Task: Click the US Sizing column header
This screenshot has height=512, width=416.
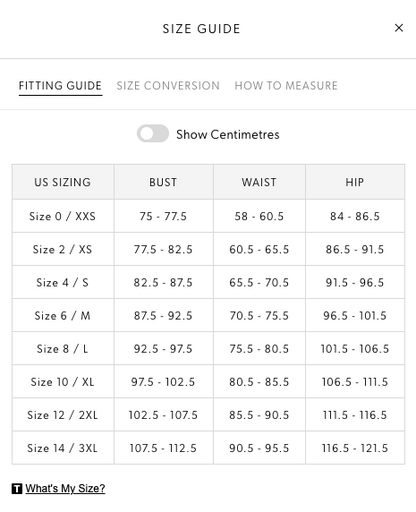Action: [x=63, y=182]
